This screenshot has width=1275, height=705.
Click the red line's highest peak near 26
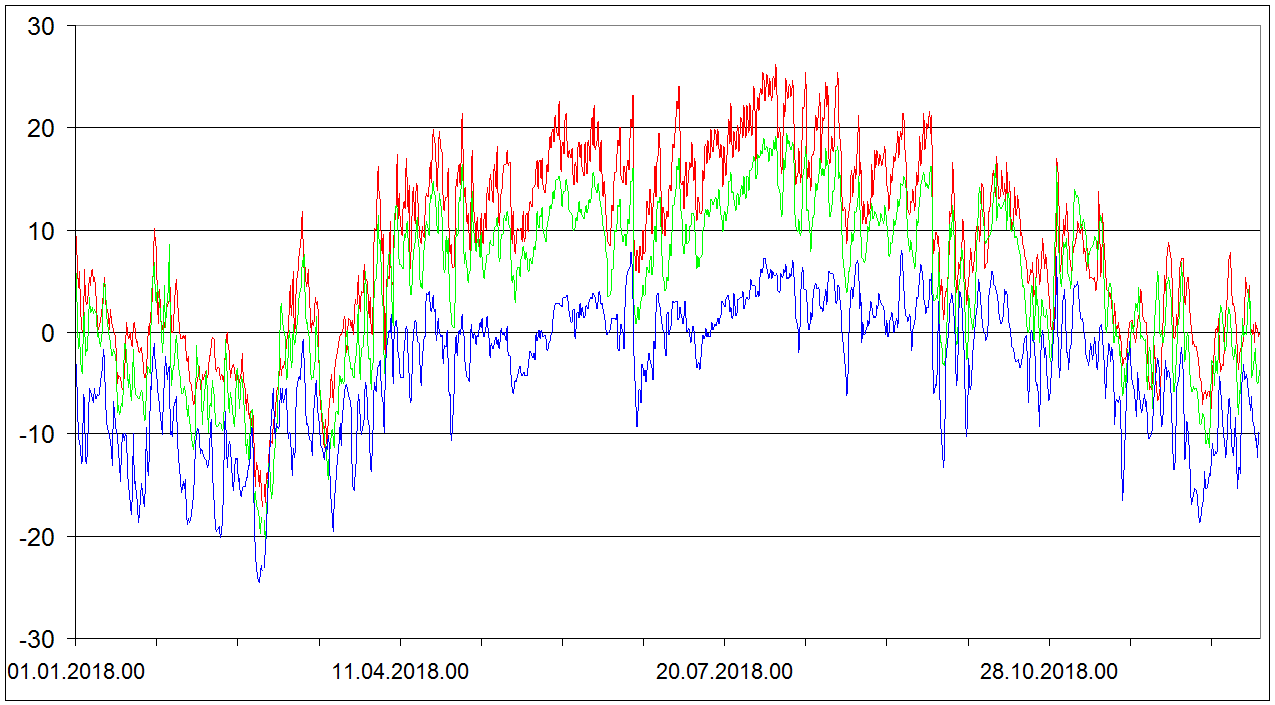pos(775,67)
